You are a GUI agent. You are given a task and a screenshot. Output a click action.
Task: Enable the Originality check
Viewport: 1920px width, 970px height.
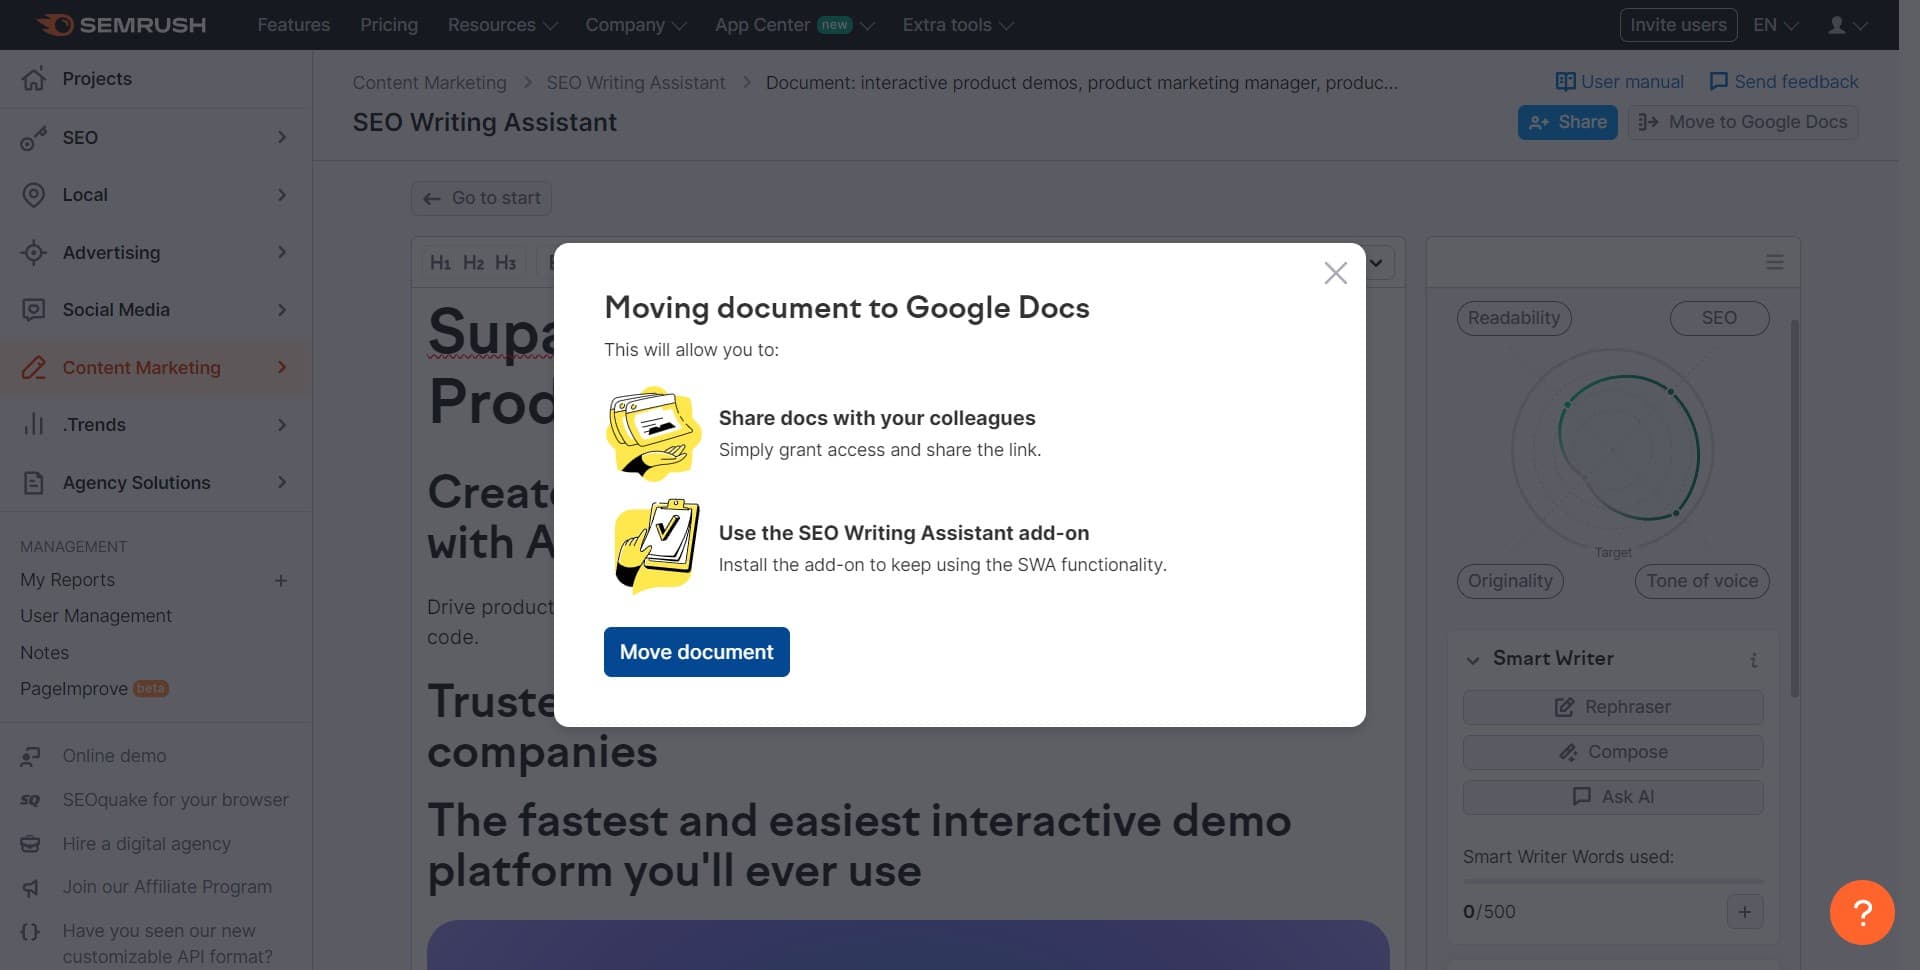pos(1509,580)
